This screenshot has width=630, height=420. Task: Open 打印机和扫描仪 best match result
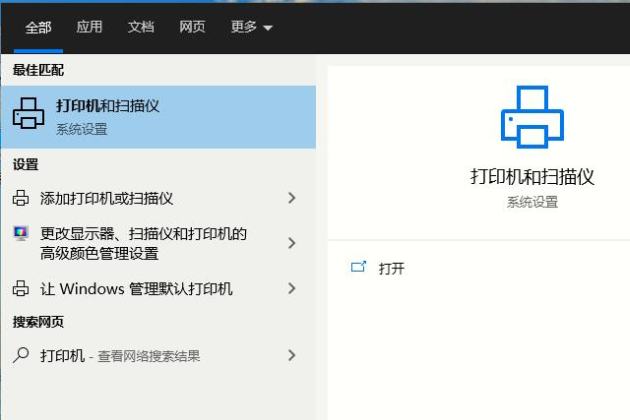(x=158, y=117)
